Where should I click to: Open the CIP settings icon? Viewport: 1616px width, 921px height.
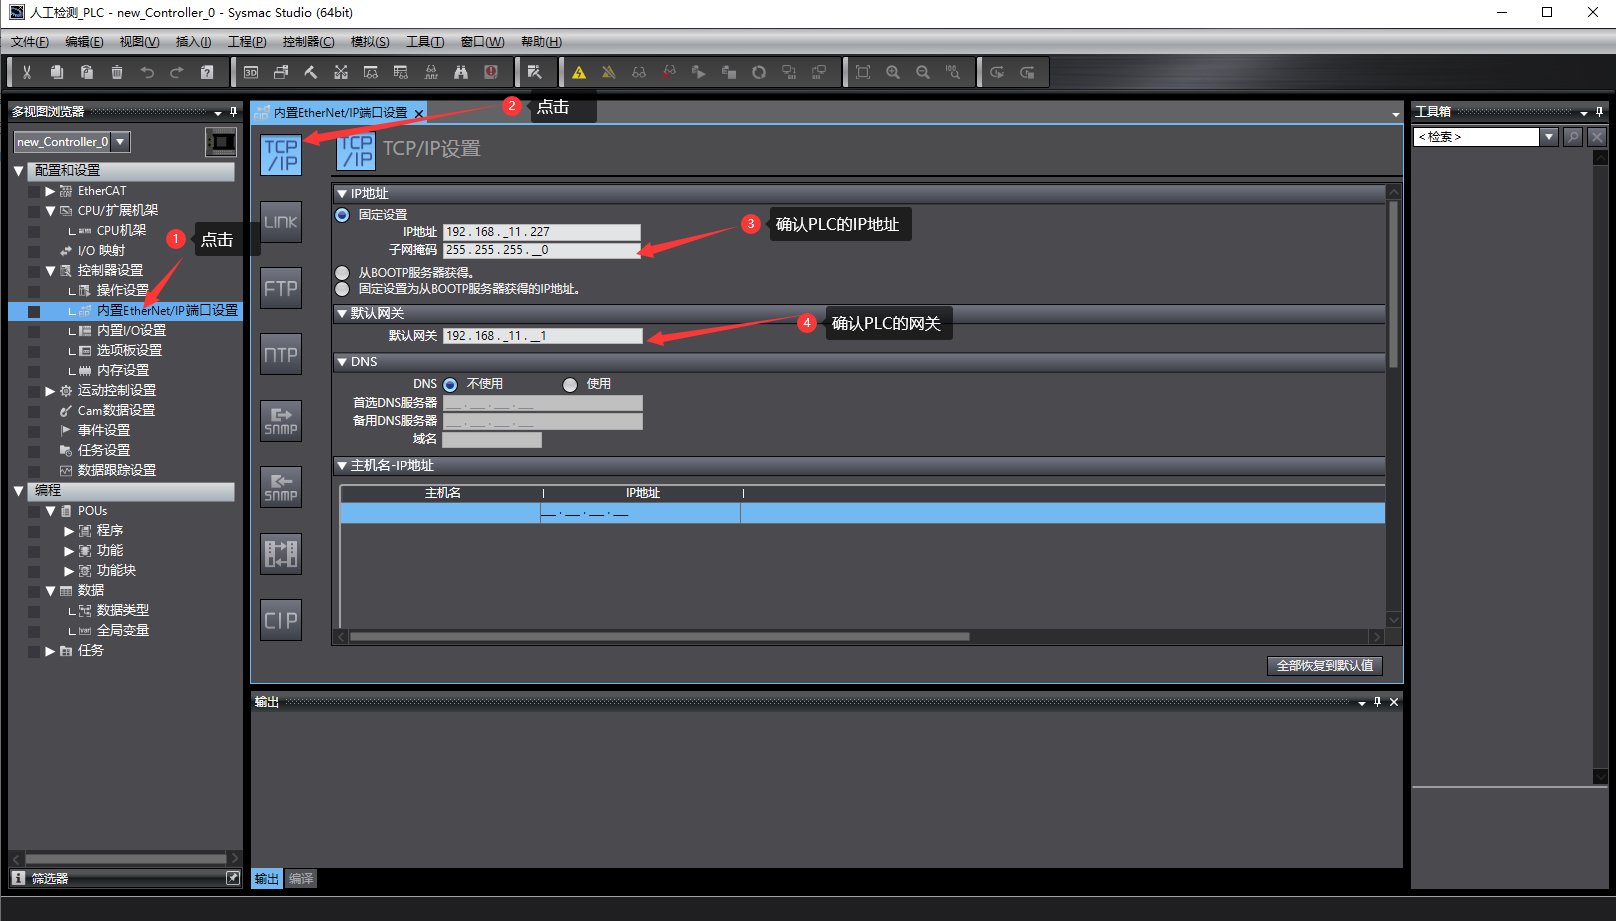click(x=281, y=620)
